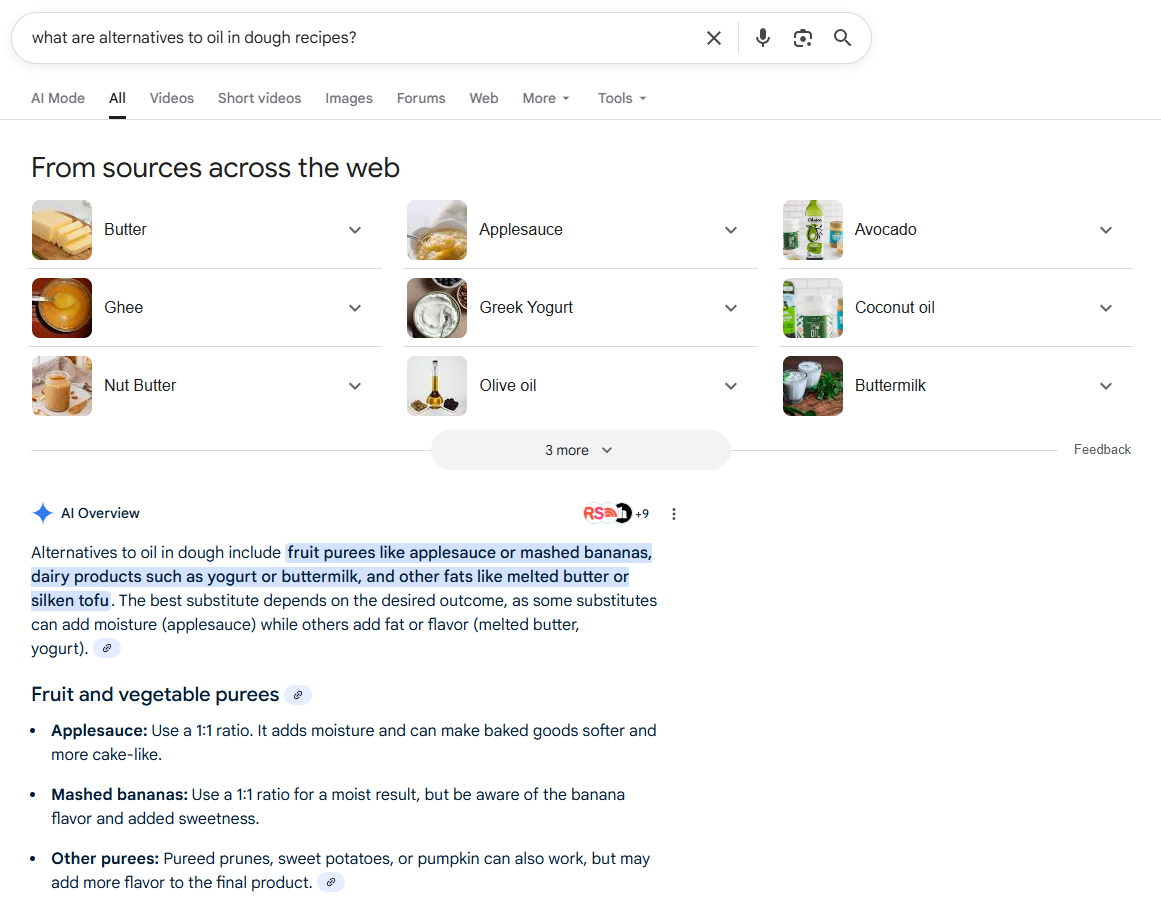
Task: Switch to Videos tab
Action: tap(172, 98)
